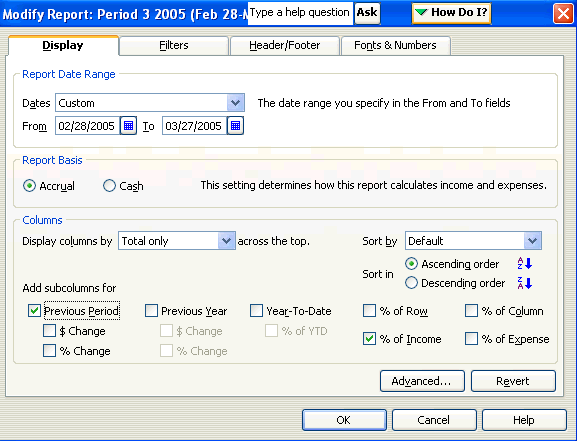Image resolution: width=577 pixels, height=441 pixels.
Task: Click the Ask help button
Action: click(x=367, y=13)
